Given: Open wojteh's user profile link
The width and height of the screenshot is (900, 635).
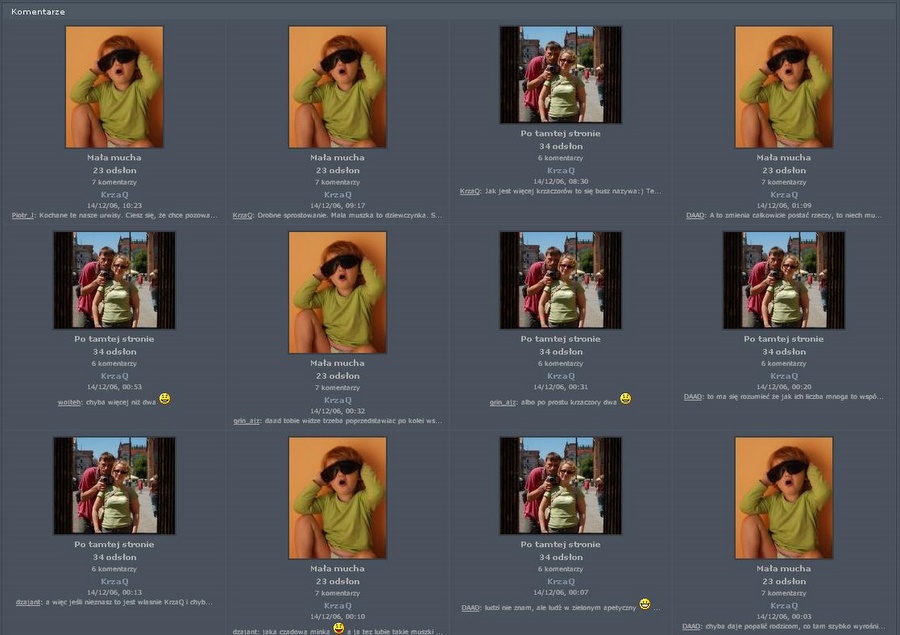Looking at the screenshot, I should click(x=71, y=401).
